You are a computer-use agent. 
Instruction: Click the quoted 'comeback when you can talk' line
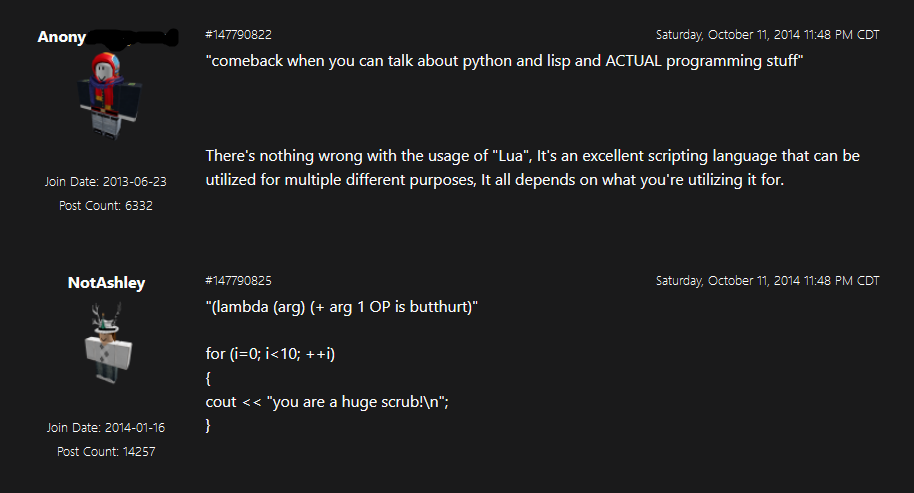(x=504, y=61)
